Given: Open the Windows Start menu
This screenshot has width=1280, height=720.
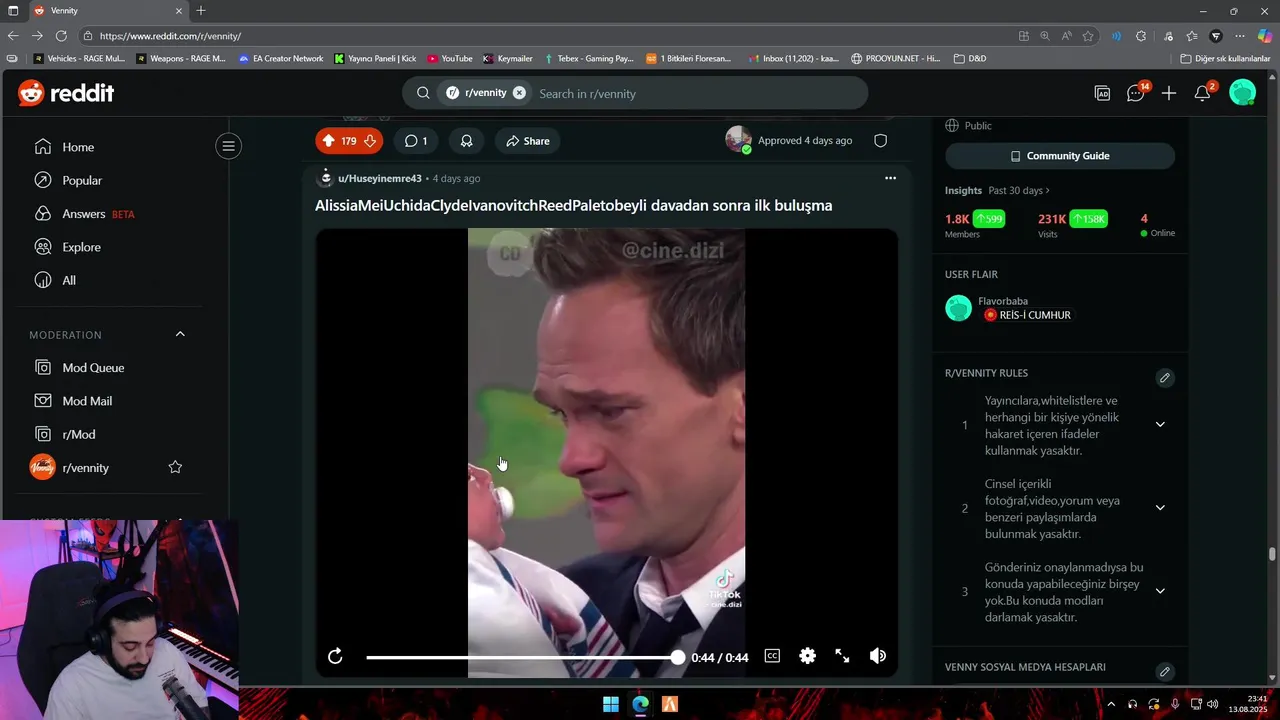Looking at the screenshot, I should pyautogui.click(x=610, y=704).
